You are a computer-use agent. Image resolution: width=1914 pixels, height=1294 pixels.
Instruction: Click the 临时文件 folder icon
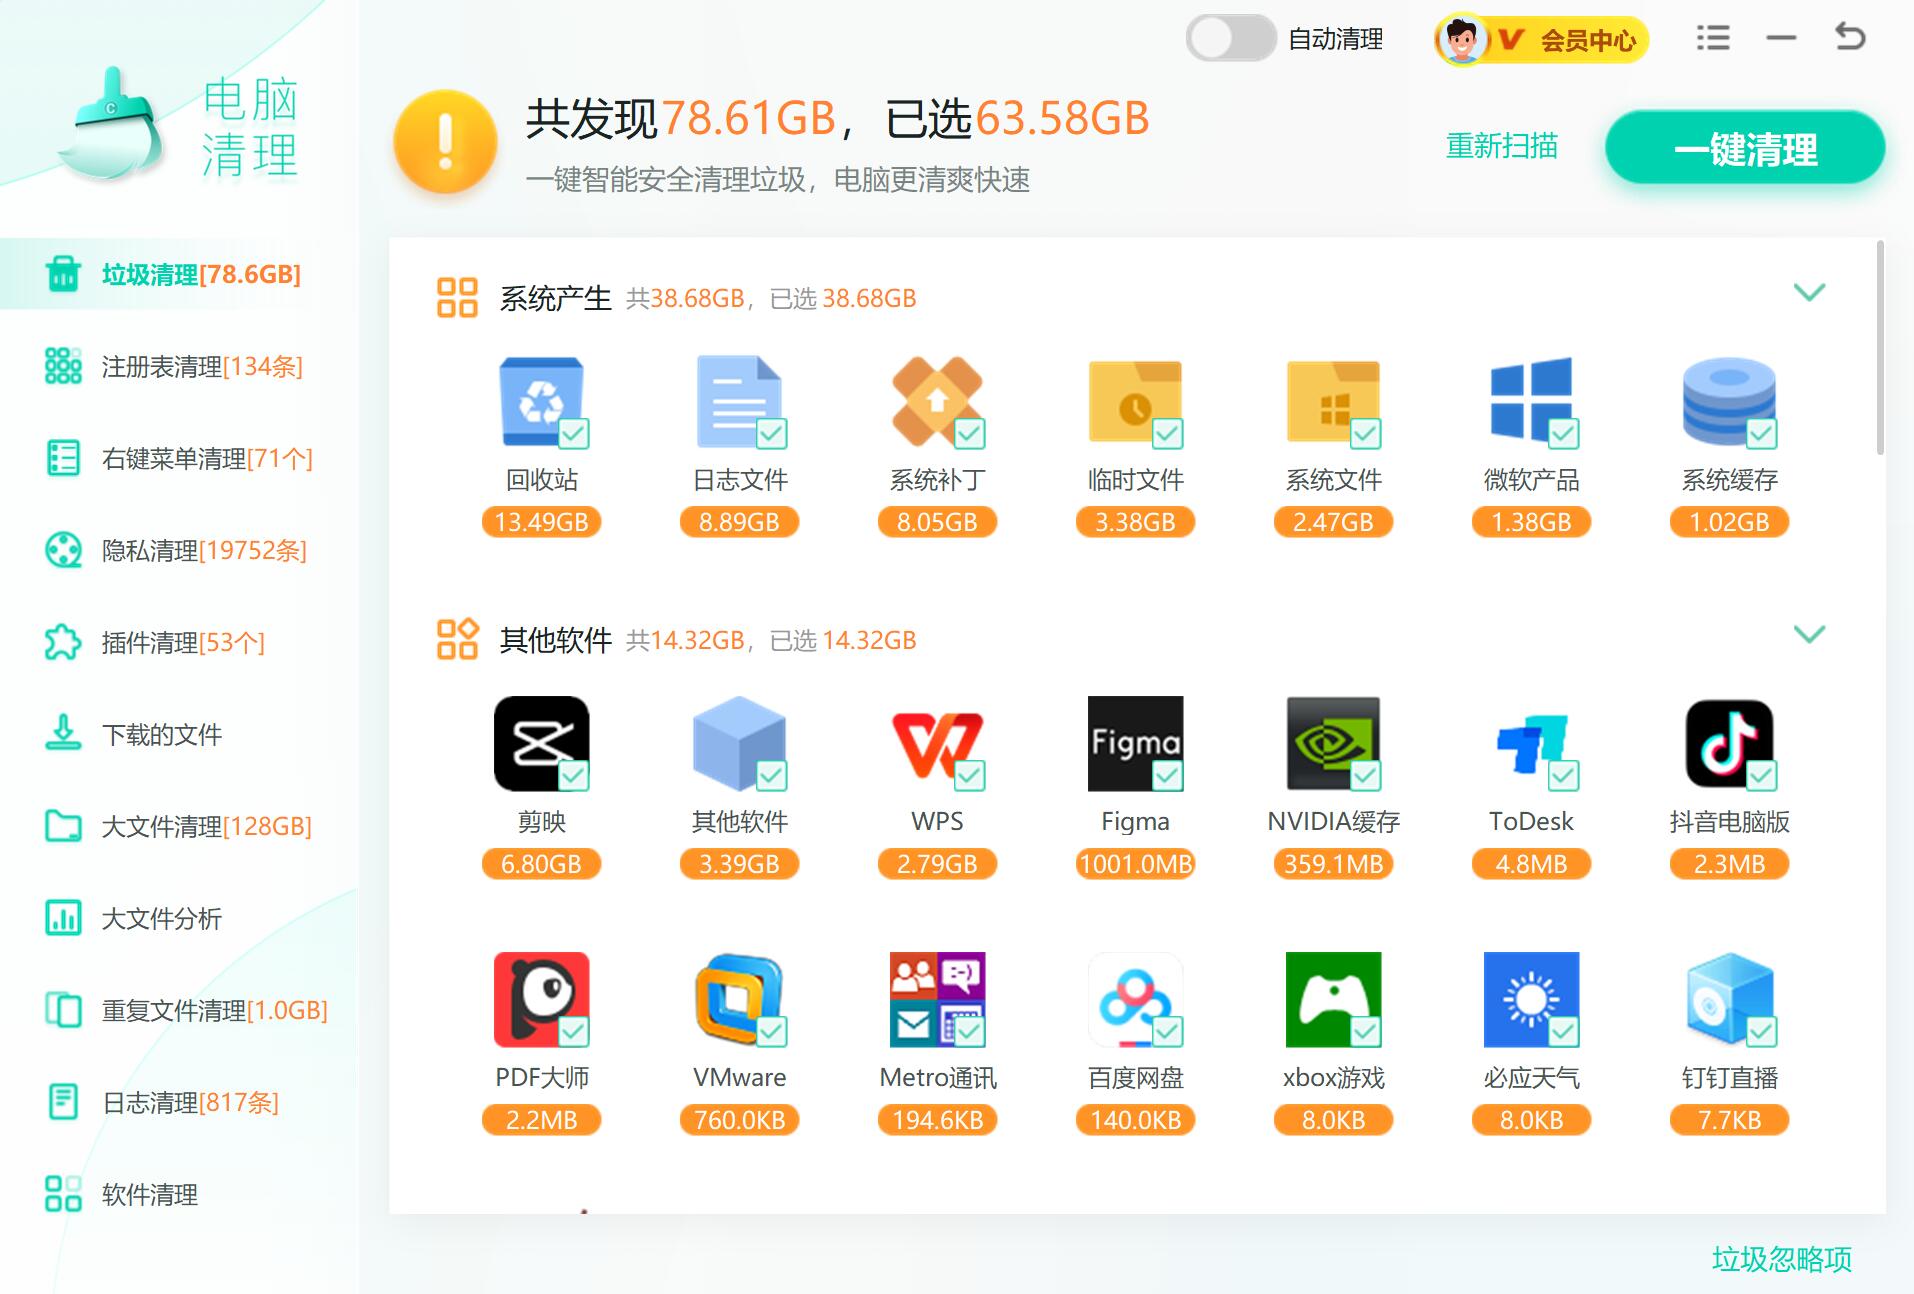click(1135, 402)
